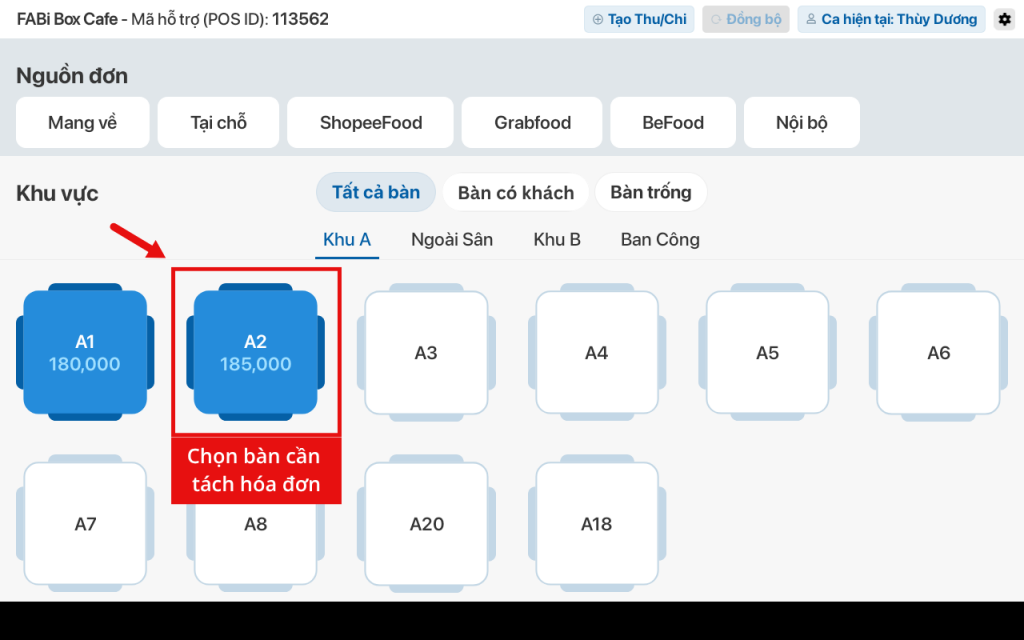Open the settings gear icon
The width and height of the screenshot is (1024, 640).
[x=1004, y=19]
